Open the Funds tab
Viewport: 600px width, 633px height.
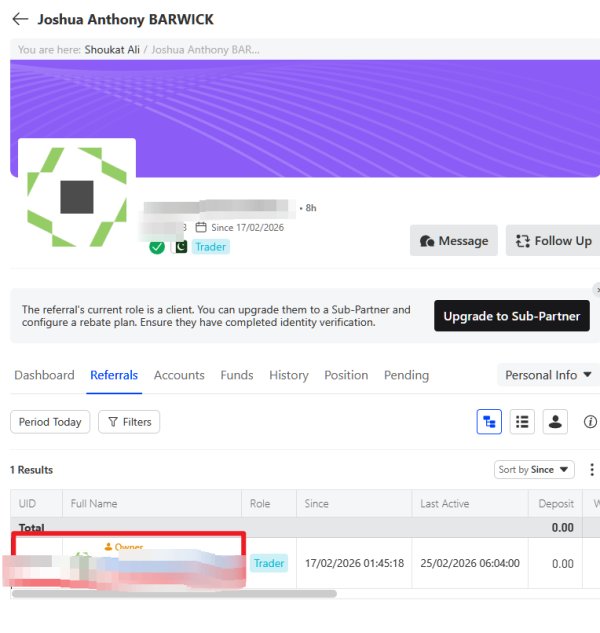237,375
